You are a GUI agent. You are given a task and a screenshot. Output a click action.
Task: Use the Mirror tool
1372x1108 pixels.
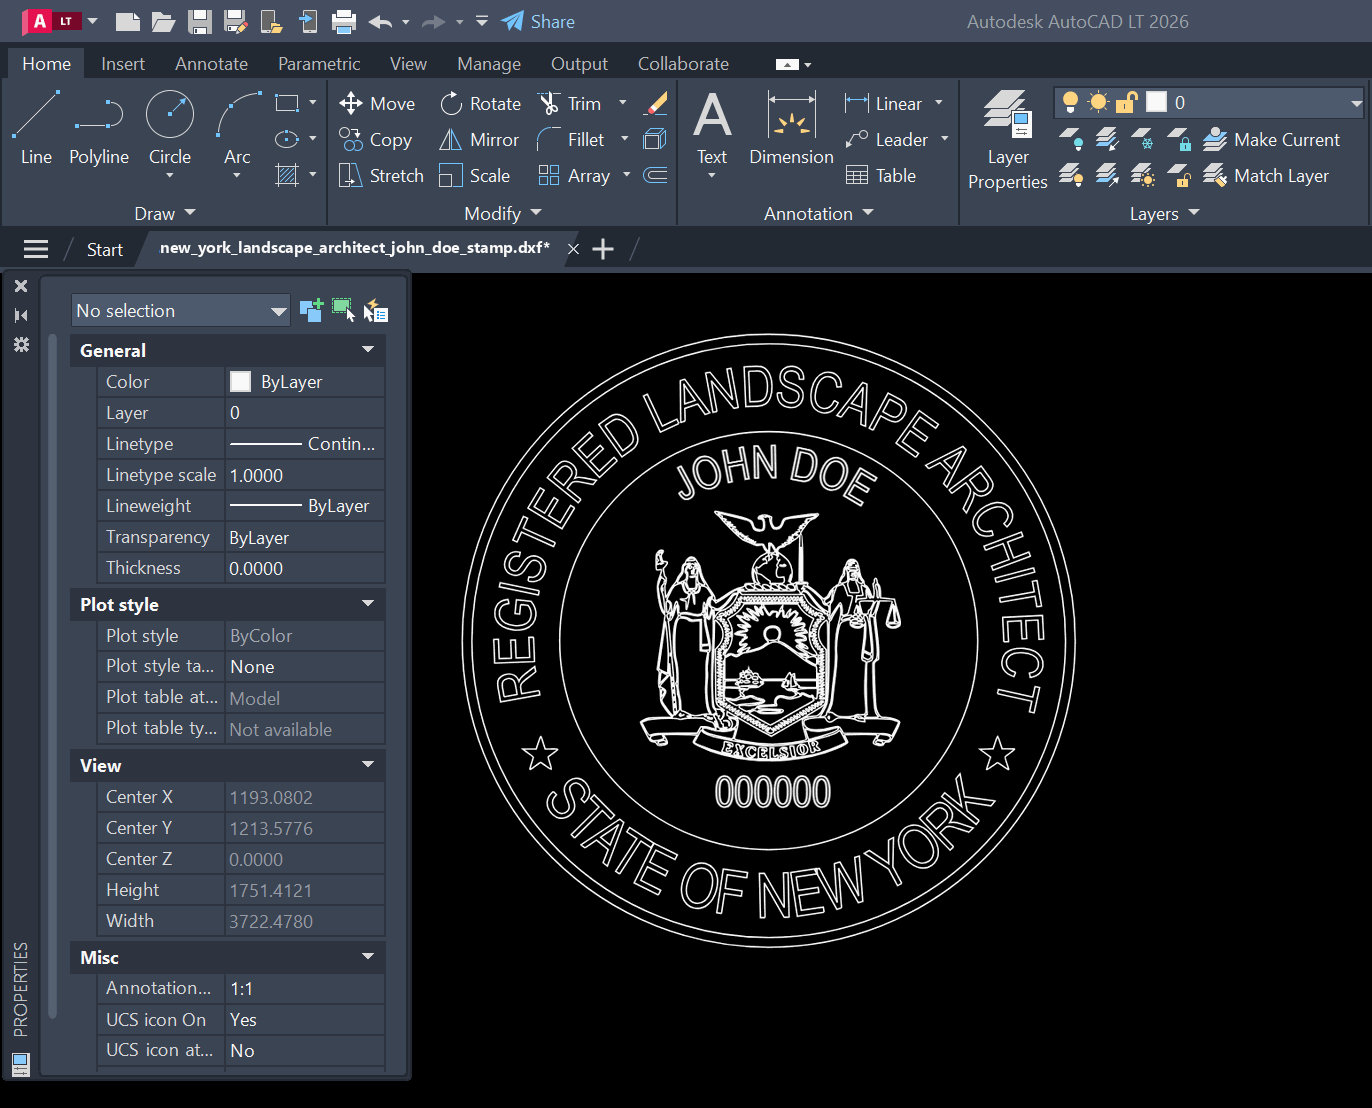[x=479, y=140]
